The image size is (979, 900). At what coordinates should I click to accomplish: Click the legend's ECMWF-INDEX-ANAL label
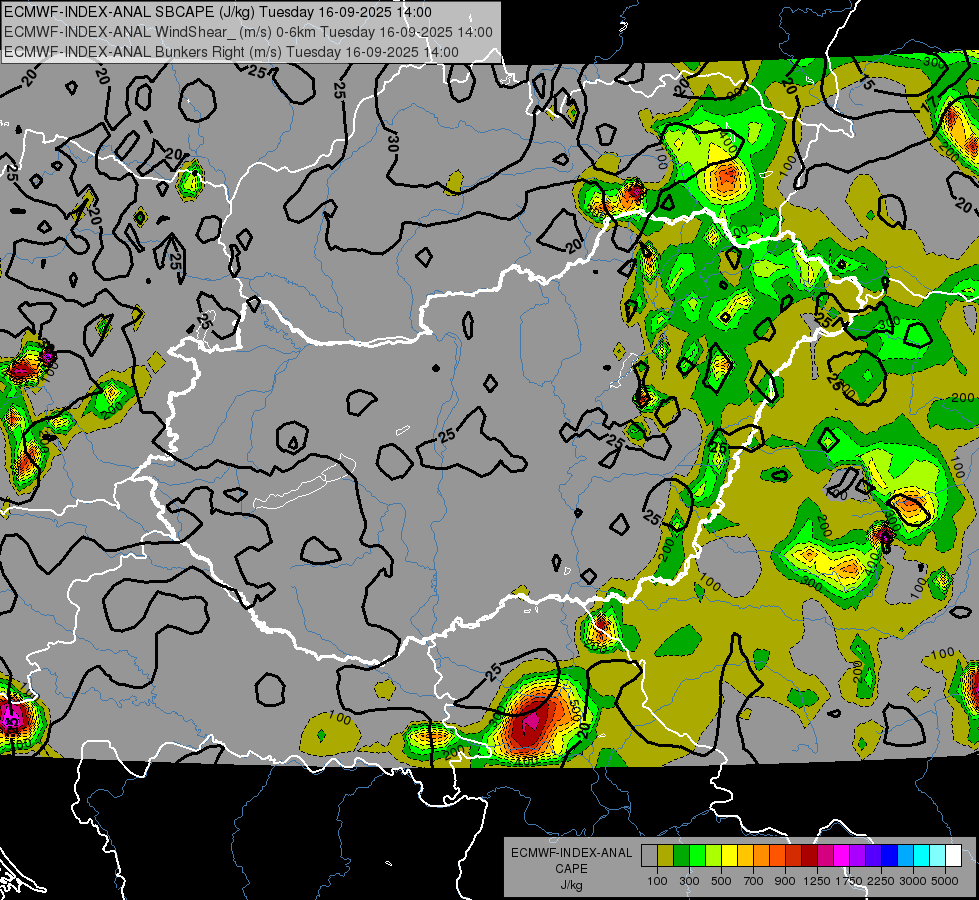pyautogui.click(x=571, y=853)
